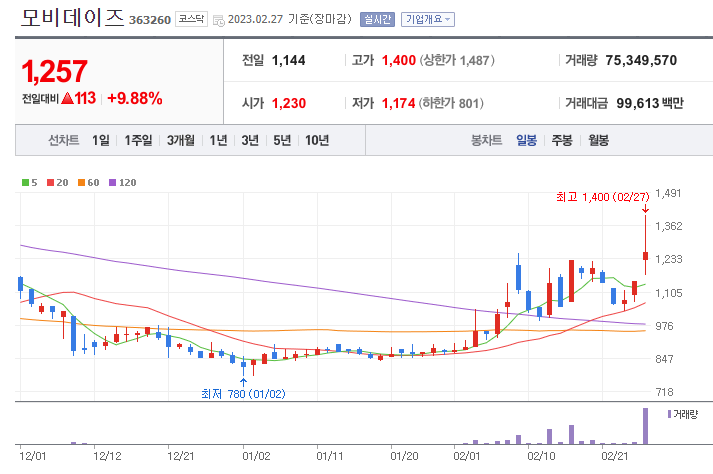This screenshot has height=474, width=713.
Task: Click the blue arrow marking the low
Action: (x=243, y=382)
